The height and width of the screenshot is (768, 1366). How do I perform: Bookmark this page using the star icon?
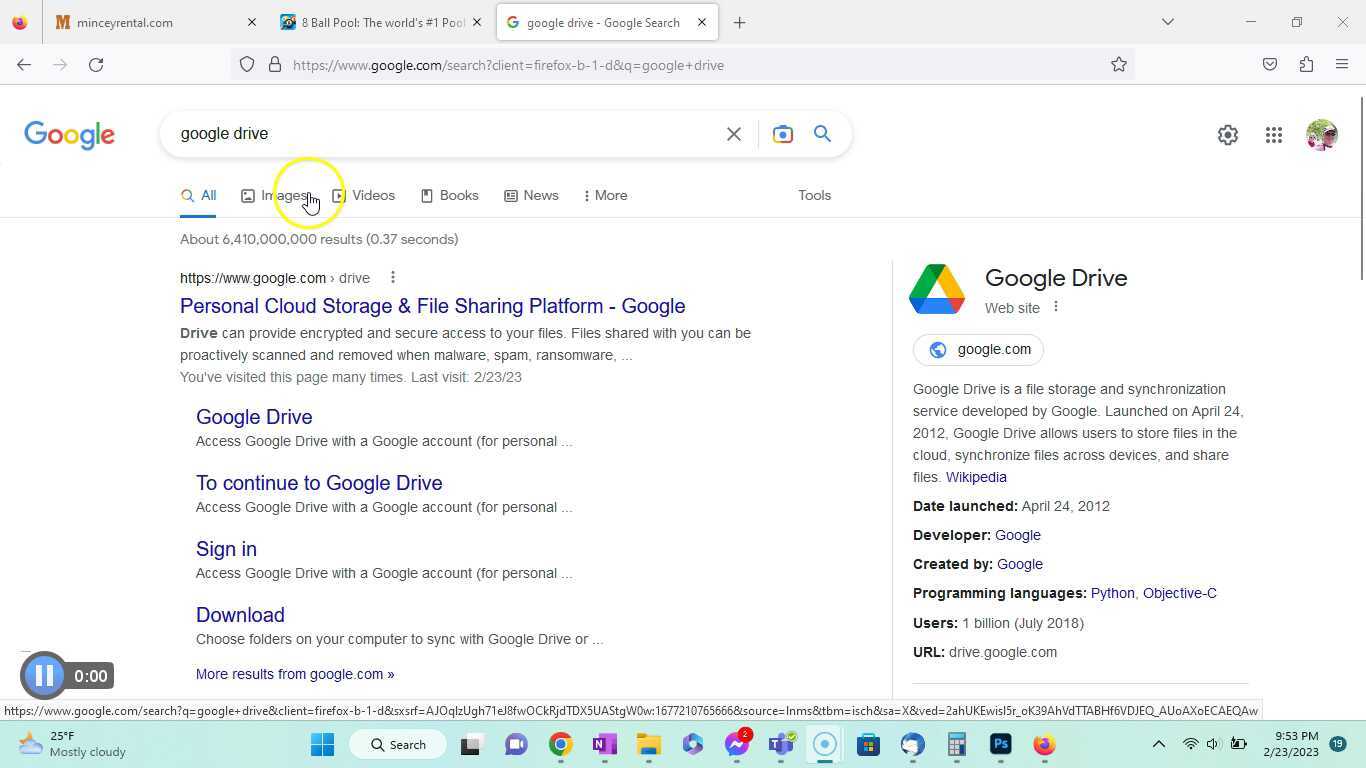[x=1120, y=64]
